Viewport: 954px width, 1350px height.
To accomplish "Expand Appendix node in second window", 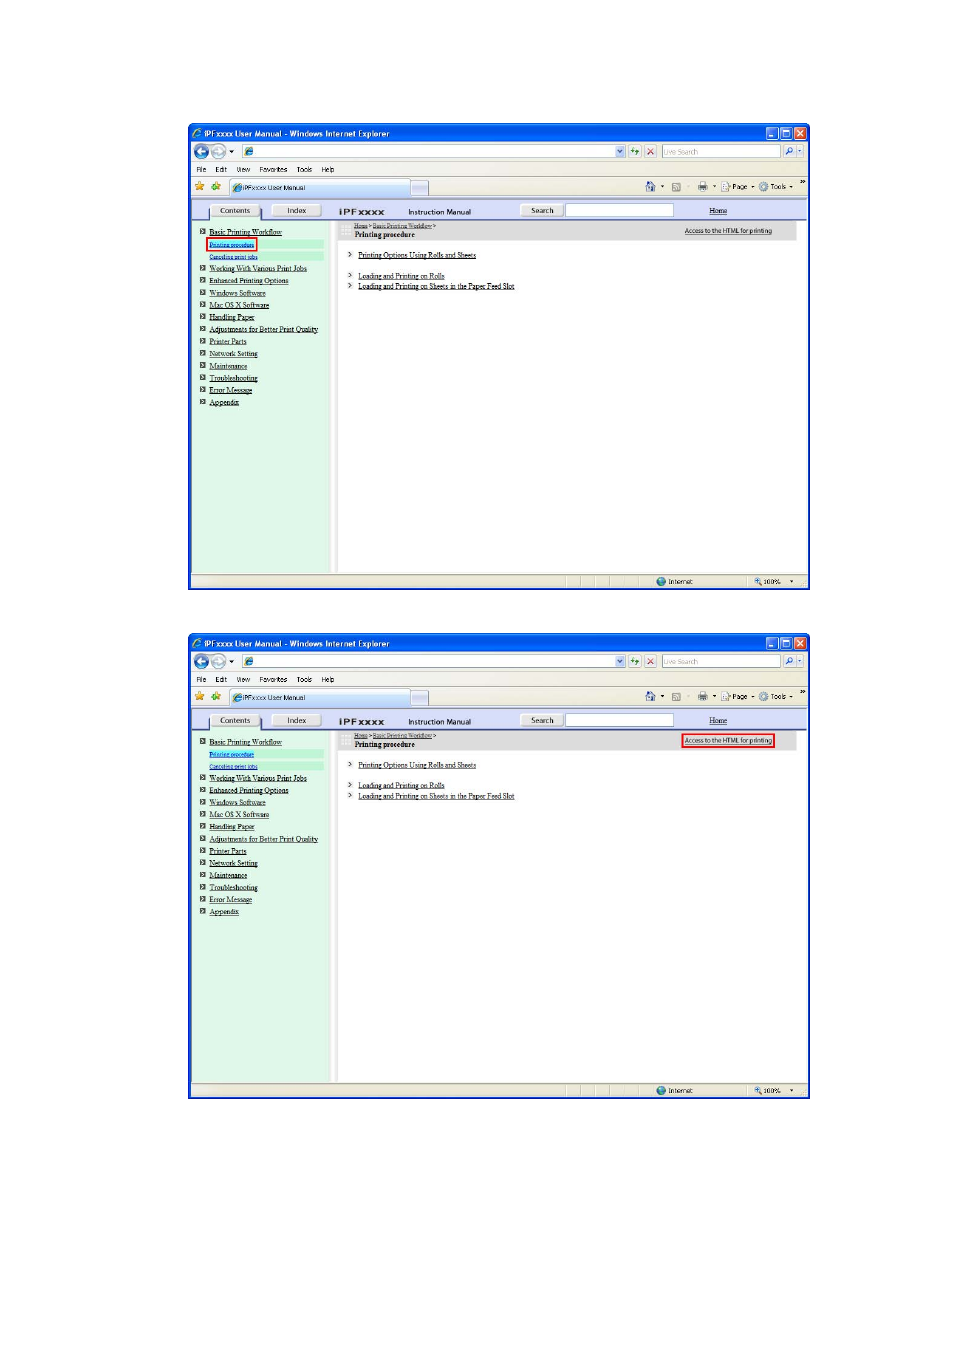I will (x=203, y=911).
